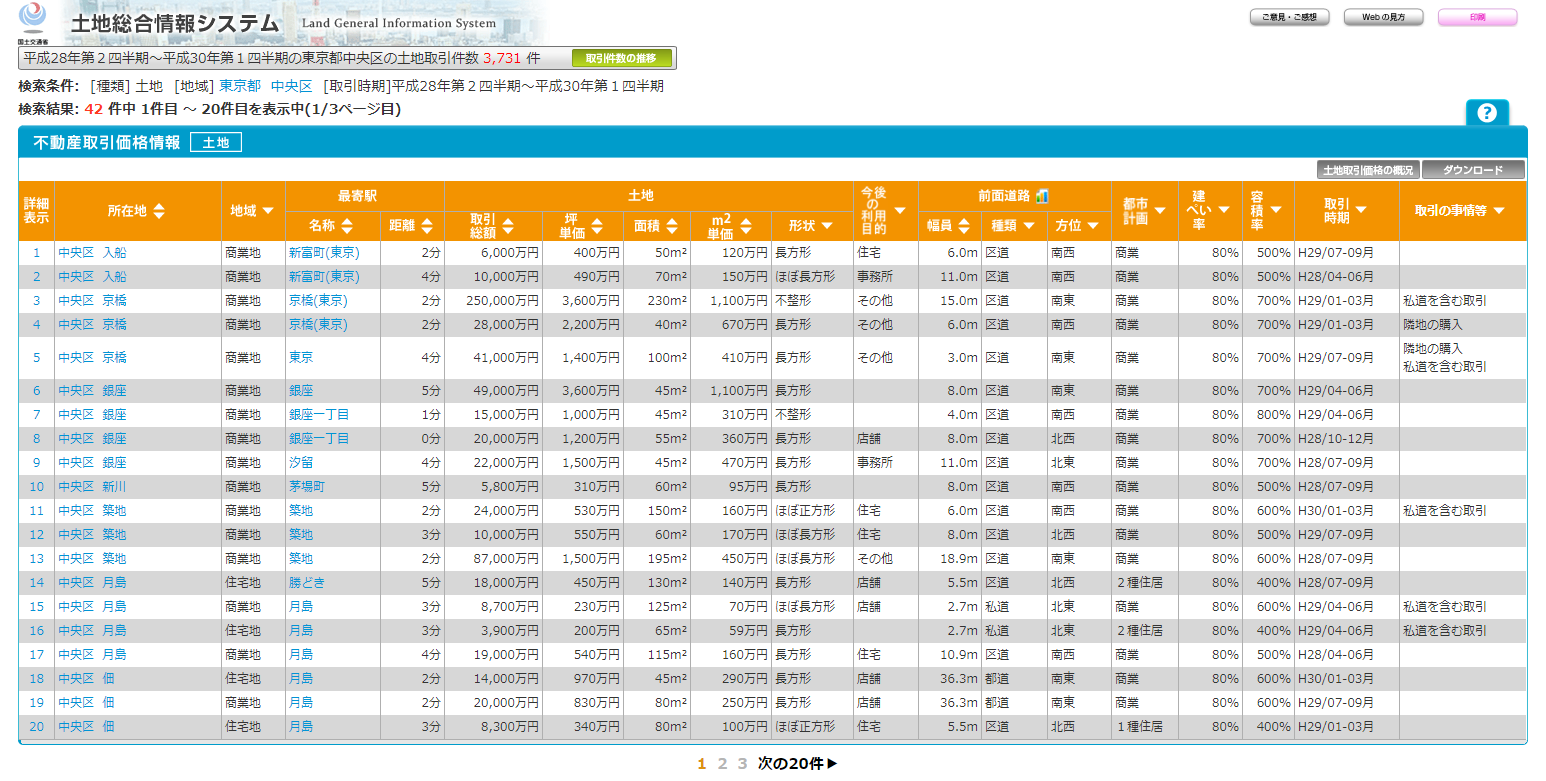The height and width of the screenshot is (781, 1546).
Task: Open the 地域 filter dropdown
Action: click(x=268, y=211)
